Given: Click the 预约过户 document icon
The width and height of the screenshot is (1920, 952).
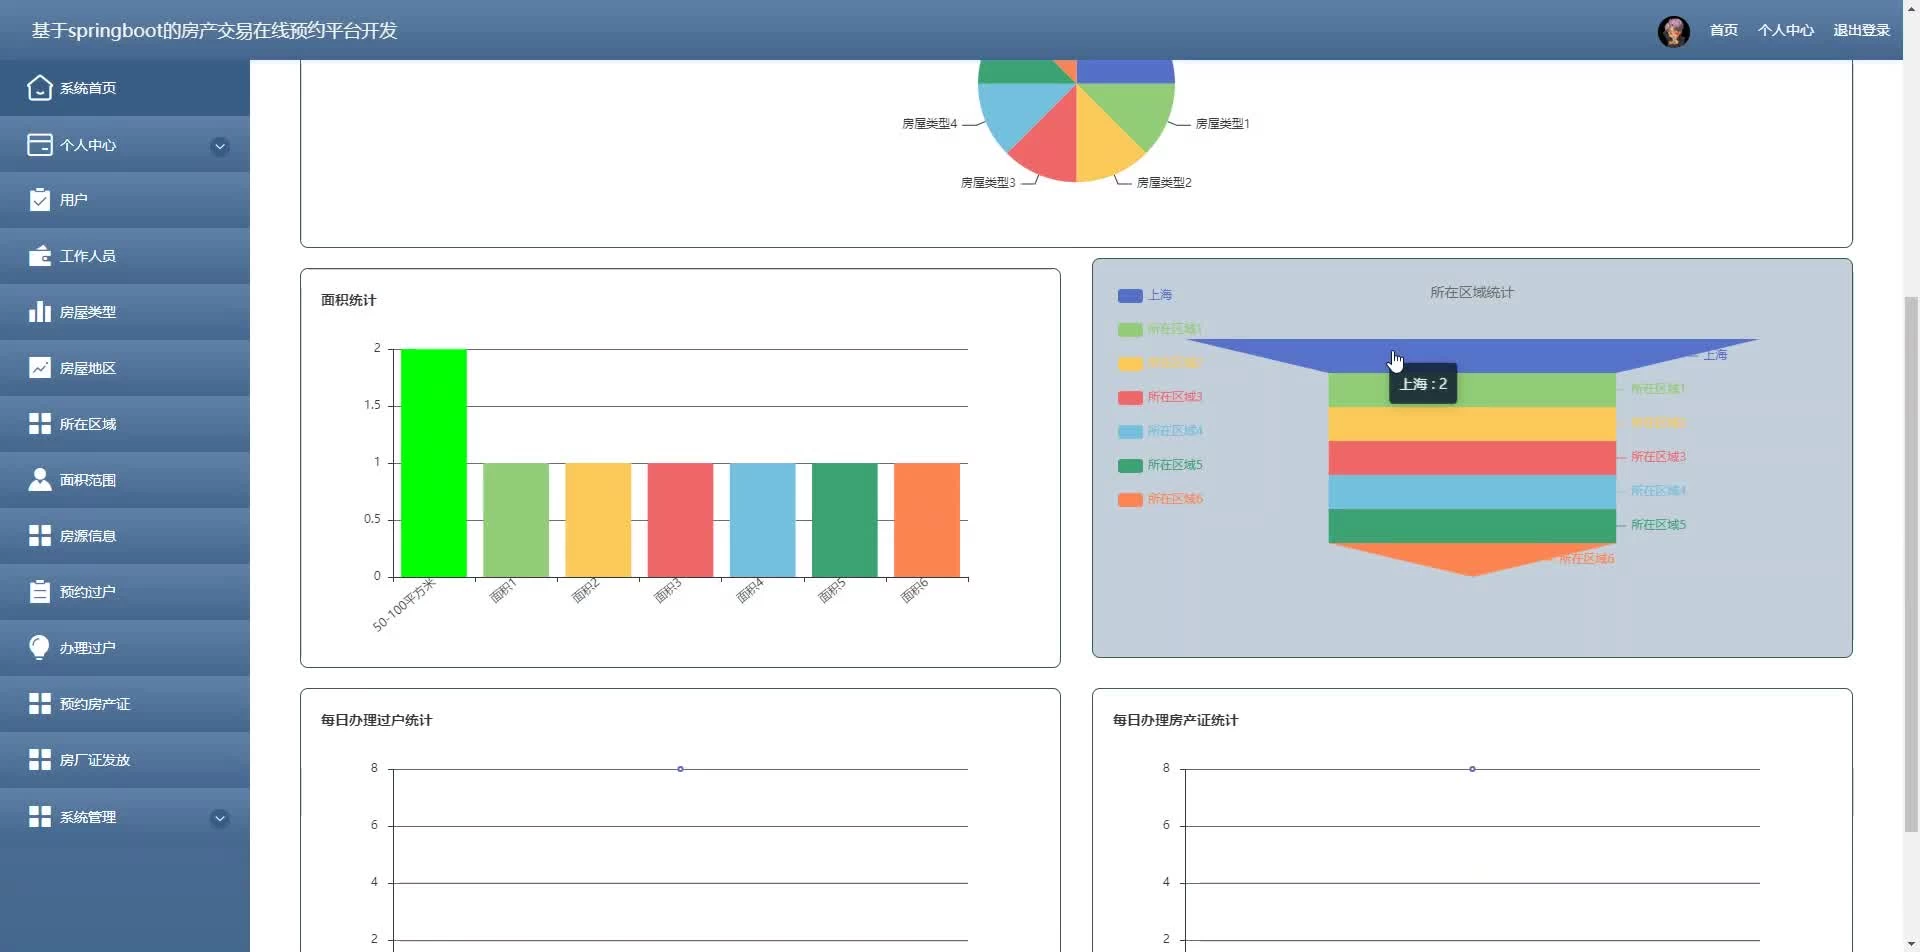Looking at the screenshot, I should click(x=40, y=592).
